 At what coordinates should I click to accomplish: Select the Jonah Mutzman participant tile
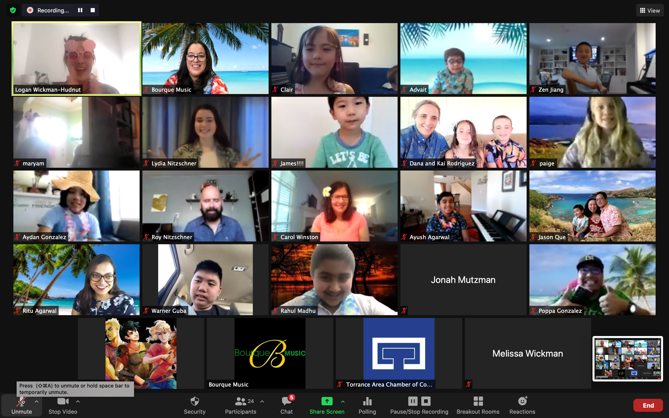pos(463,280)
